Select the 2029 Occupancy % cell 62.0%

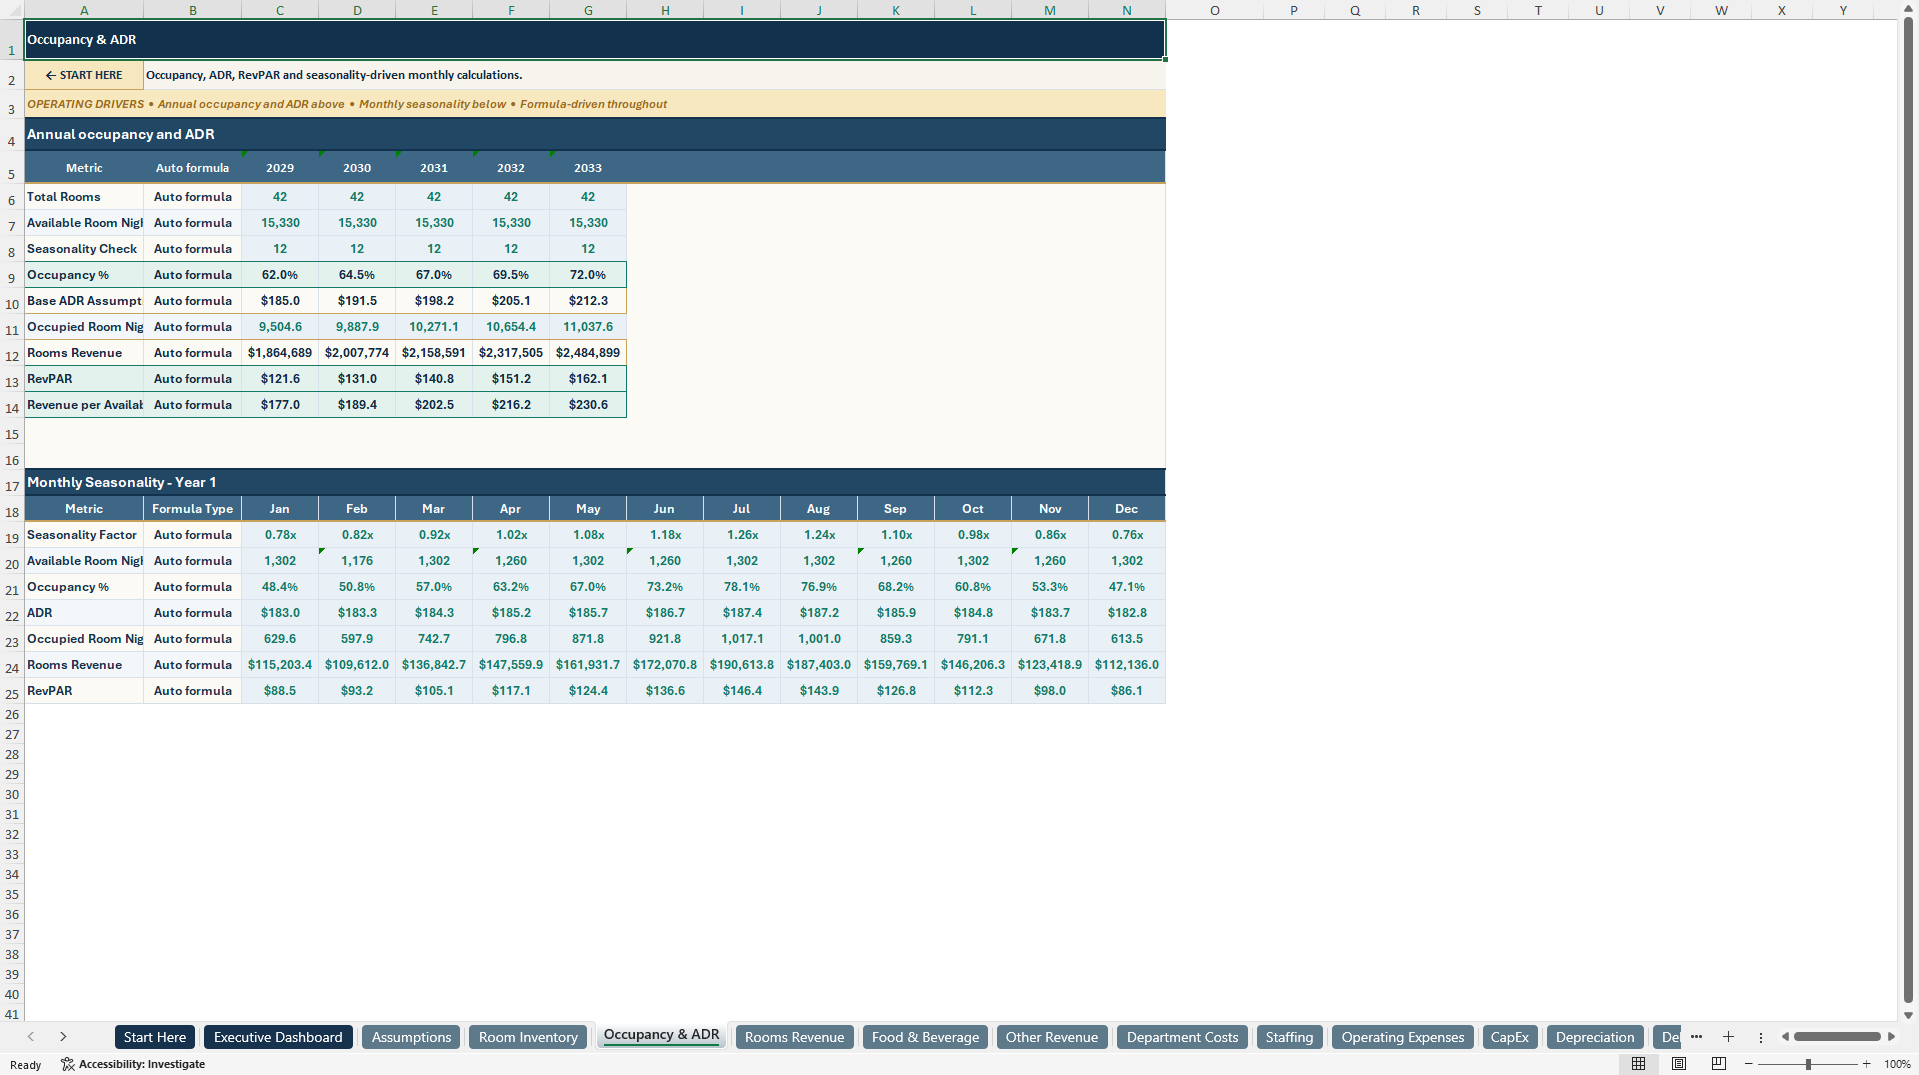tap(280, 275)
